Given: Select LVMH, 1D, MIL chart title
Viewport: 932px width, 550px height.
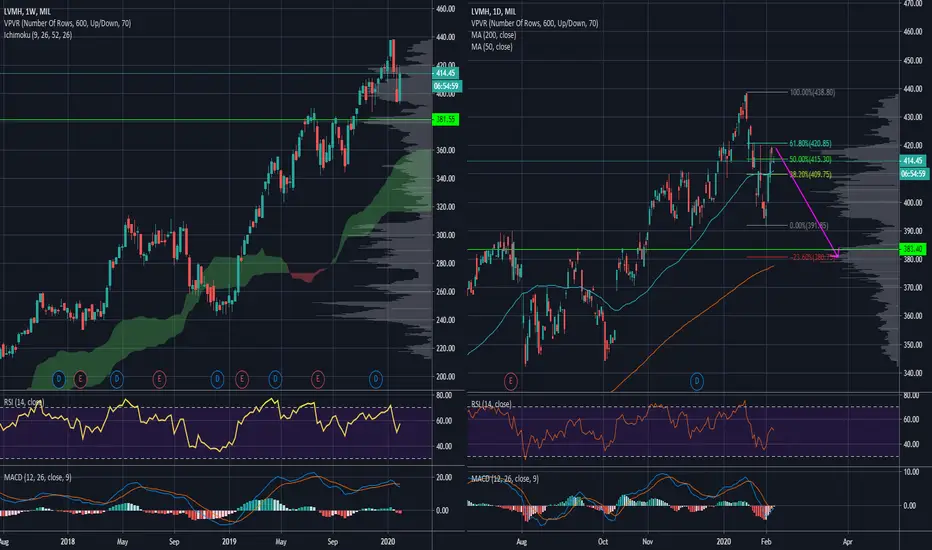Looking at the screenshot, I should click(494, 11).
